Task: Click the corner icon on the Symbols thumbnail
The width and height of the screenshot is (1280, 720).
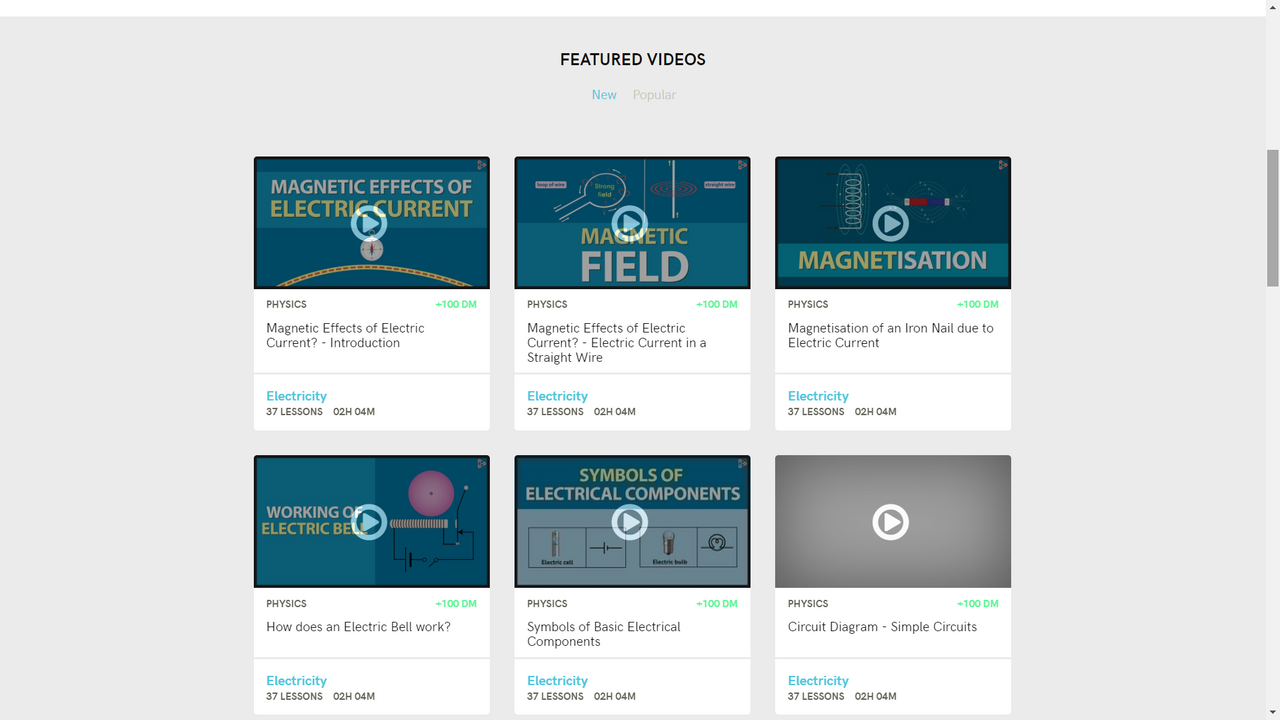Action: [x=742, y=464]
